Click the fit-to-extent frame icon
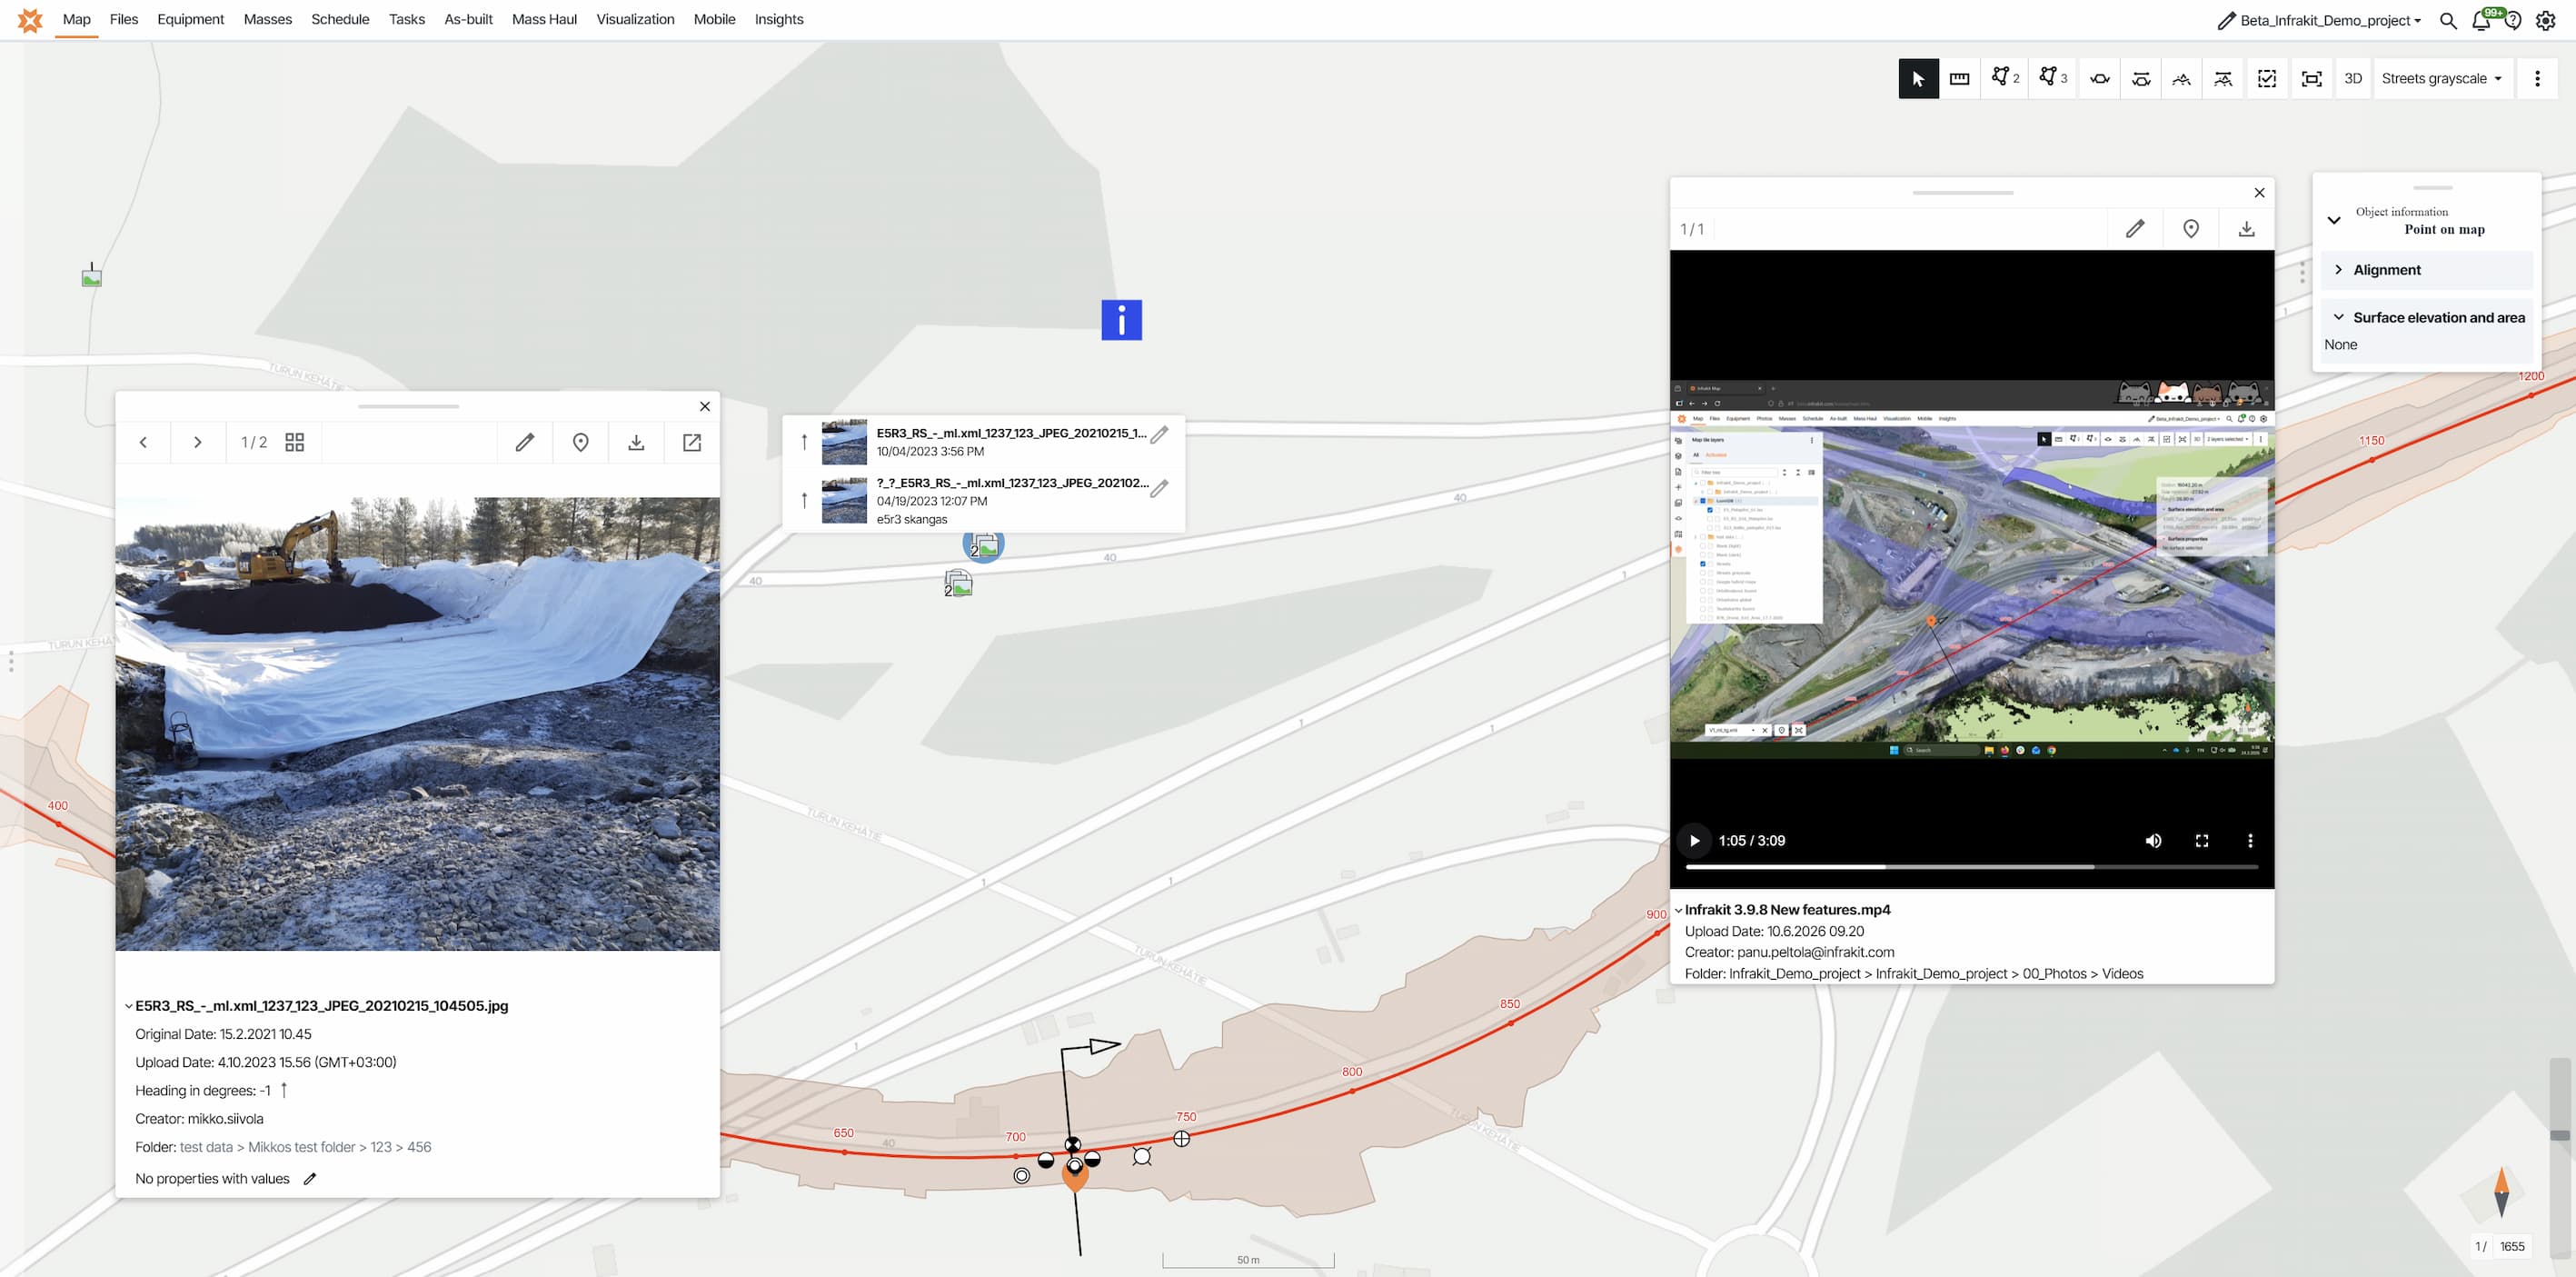2576x1277 pixels. point(2311,79)
